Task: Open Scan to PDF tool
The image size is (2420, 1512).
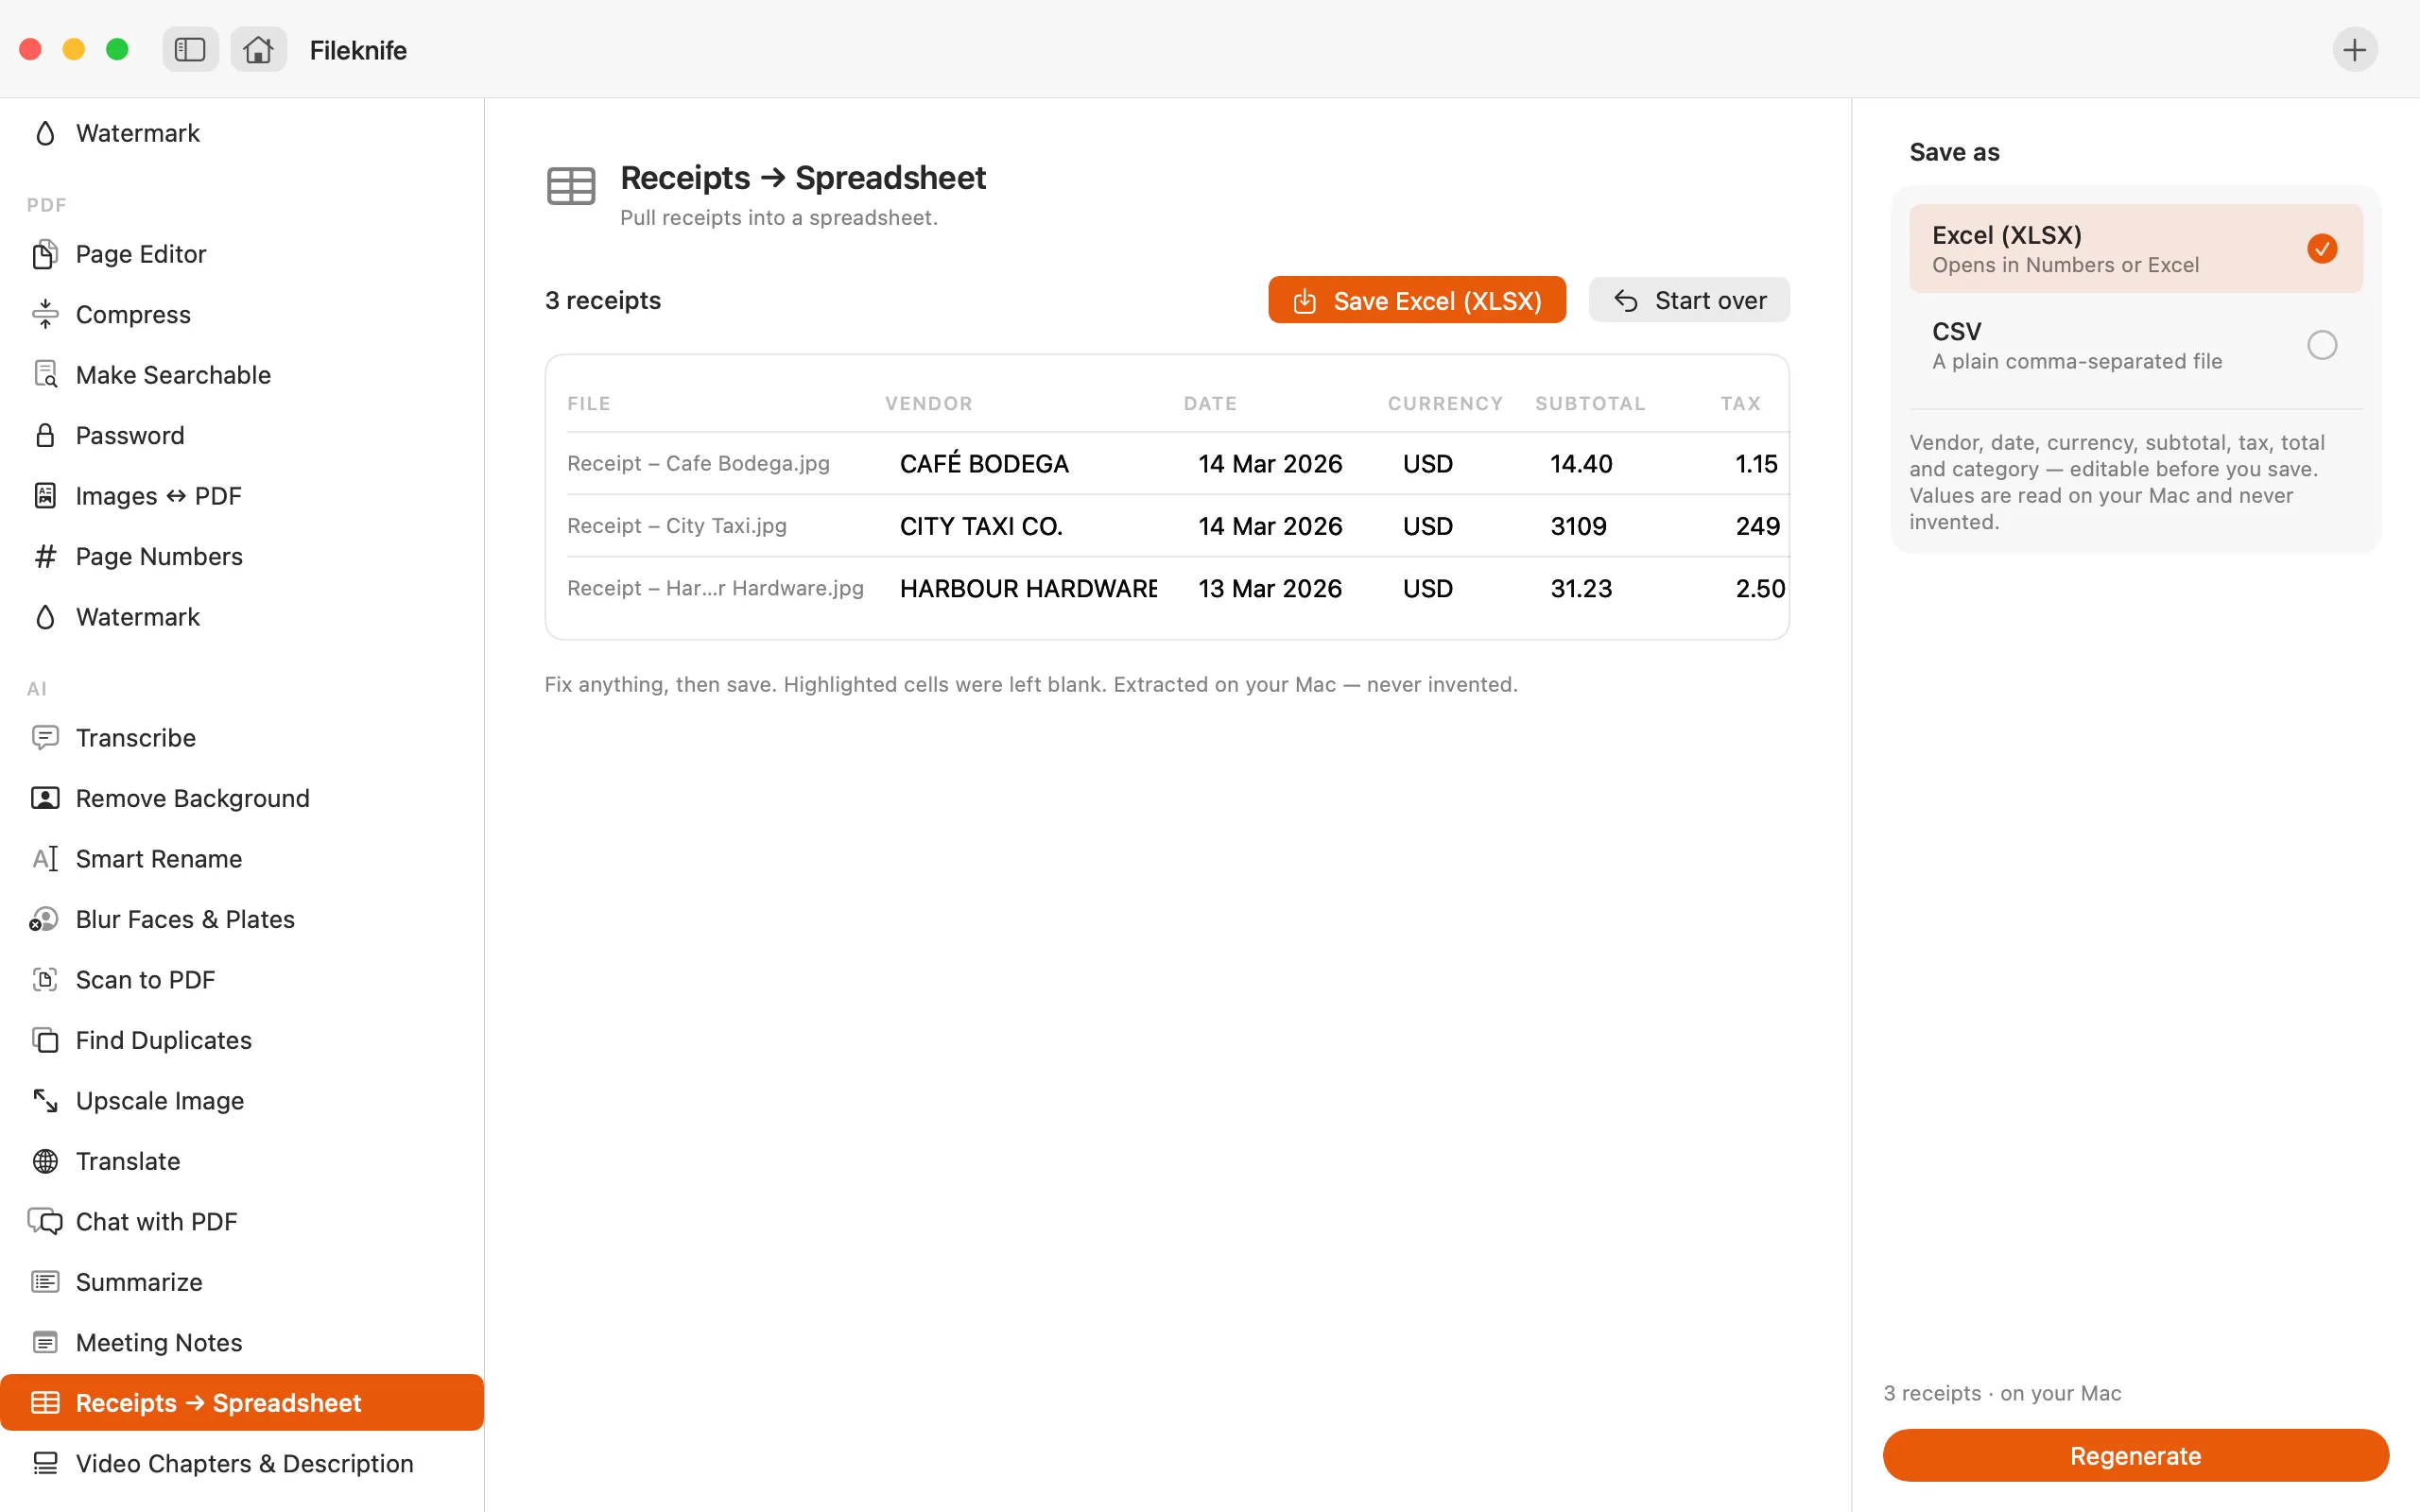Action: point(242,980)
